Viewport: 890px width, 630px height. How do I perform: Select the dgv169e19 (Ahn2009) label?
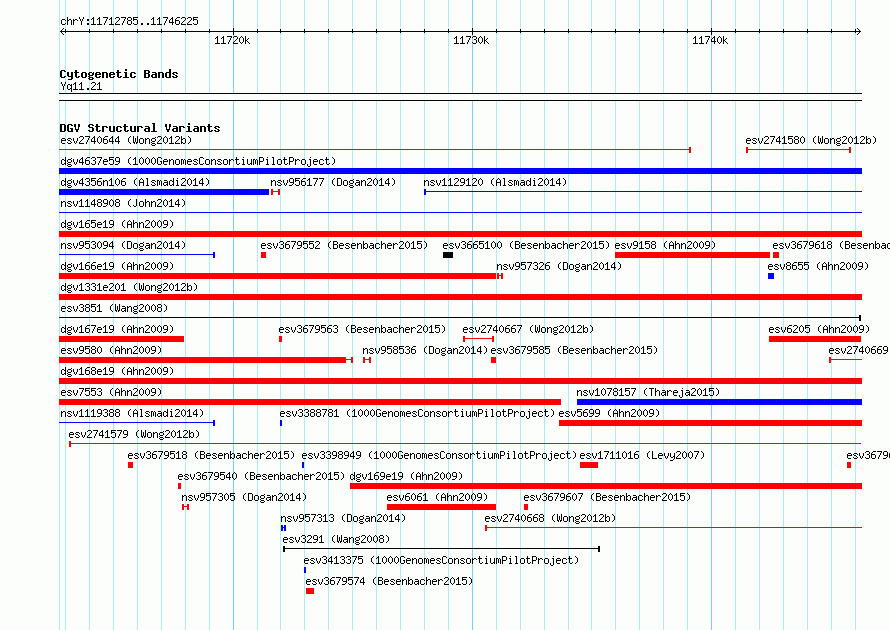[406, 476]
